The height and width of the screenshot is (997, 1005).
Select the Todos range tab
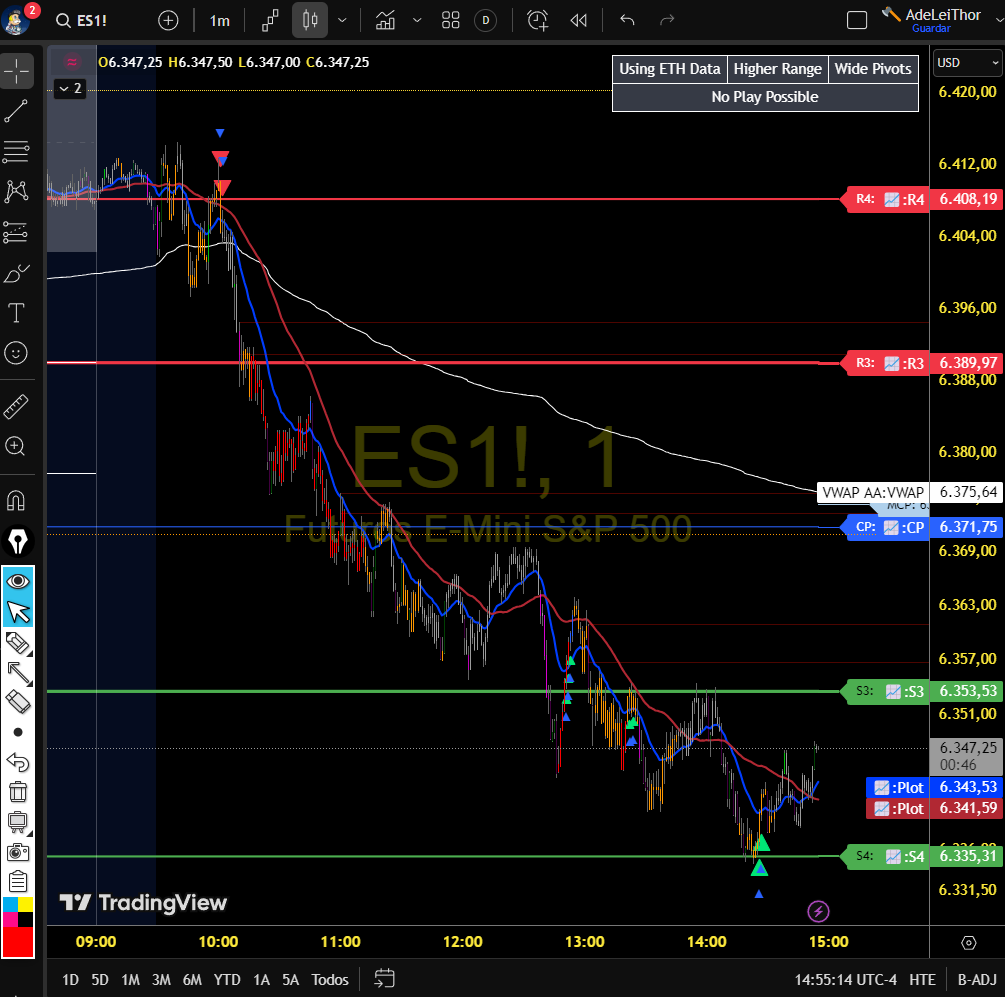pyautogui.click(x=330, y=981)
